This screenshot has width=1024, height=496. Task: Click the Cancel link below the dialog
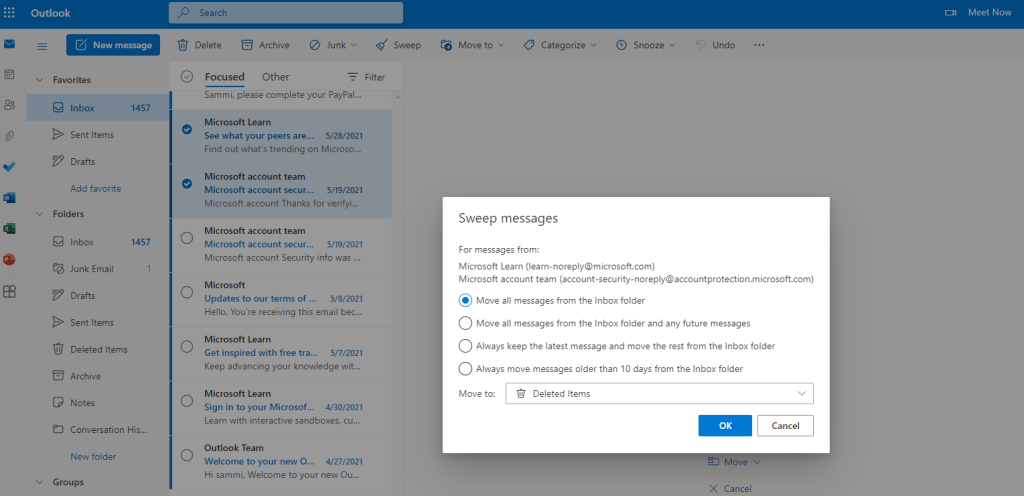(x=730, y=488)
